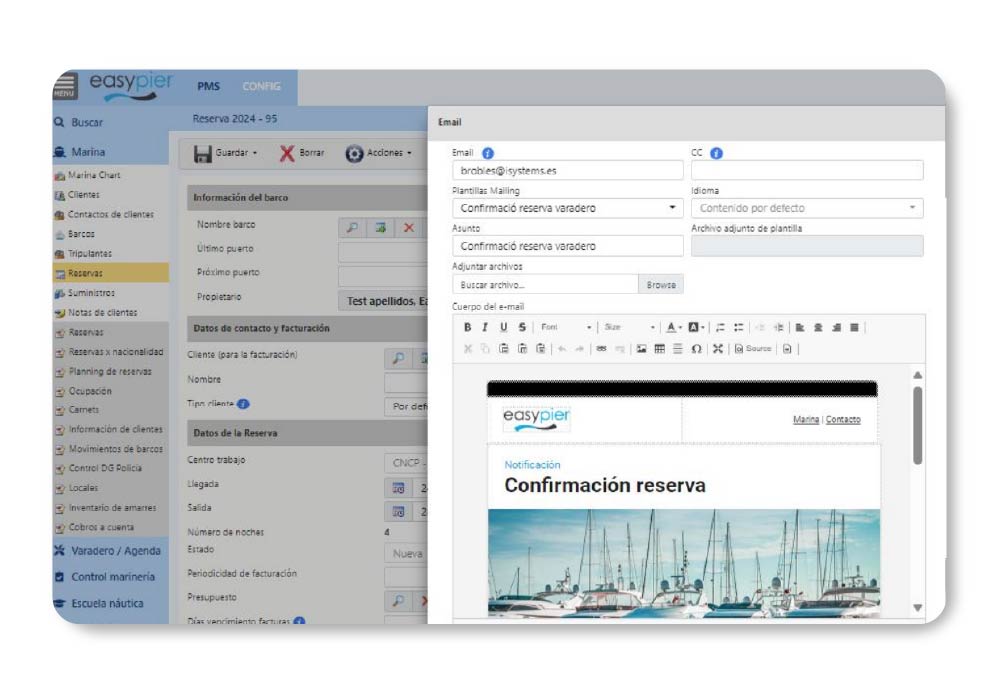
Task: Toggle Source view in the email editor
Action: point(751,348)
